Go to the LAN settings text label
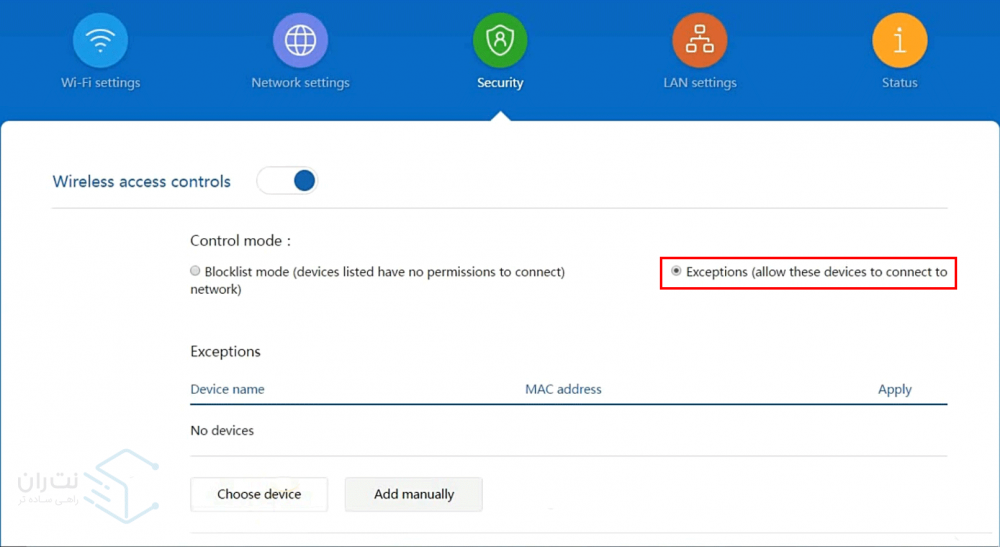Viewport: 1000px width, 547px height. pyautogui.click(x=700, y=83)
